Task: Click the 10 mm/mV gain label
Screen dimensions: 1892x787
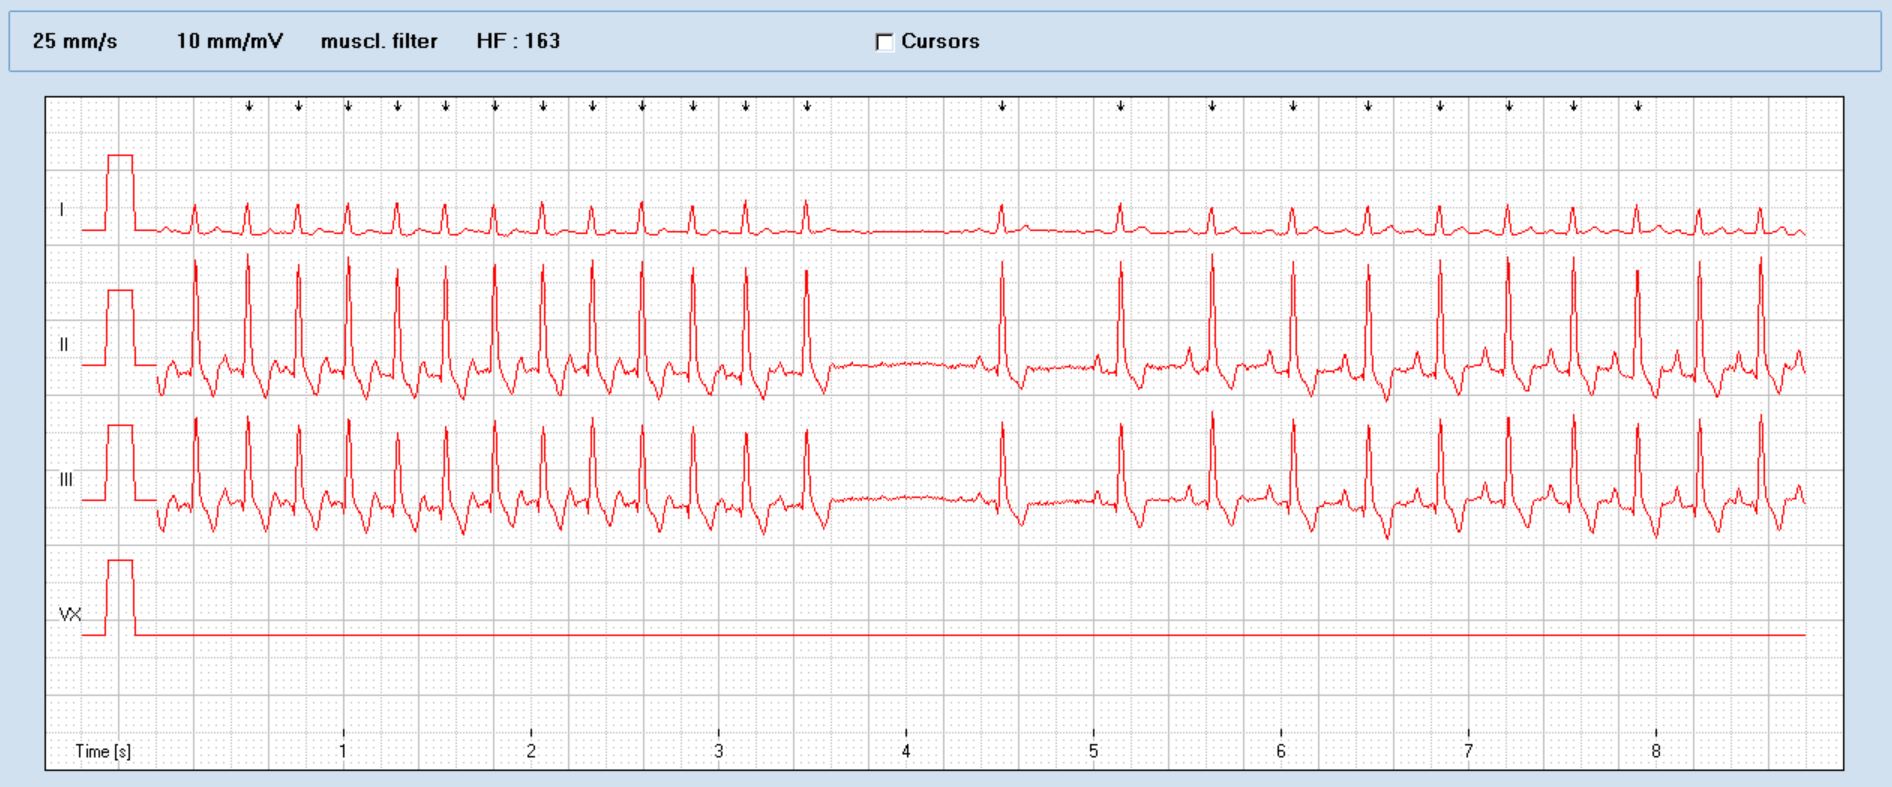Action: pos(230,41)
